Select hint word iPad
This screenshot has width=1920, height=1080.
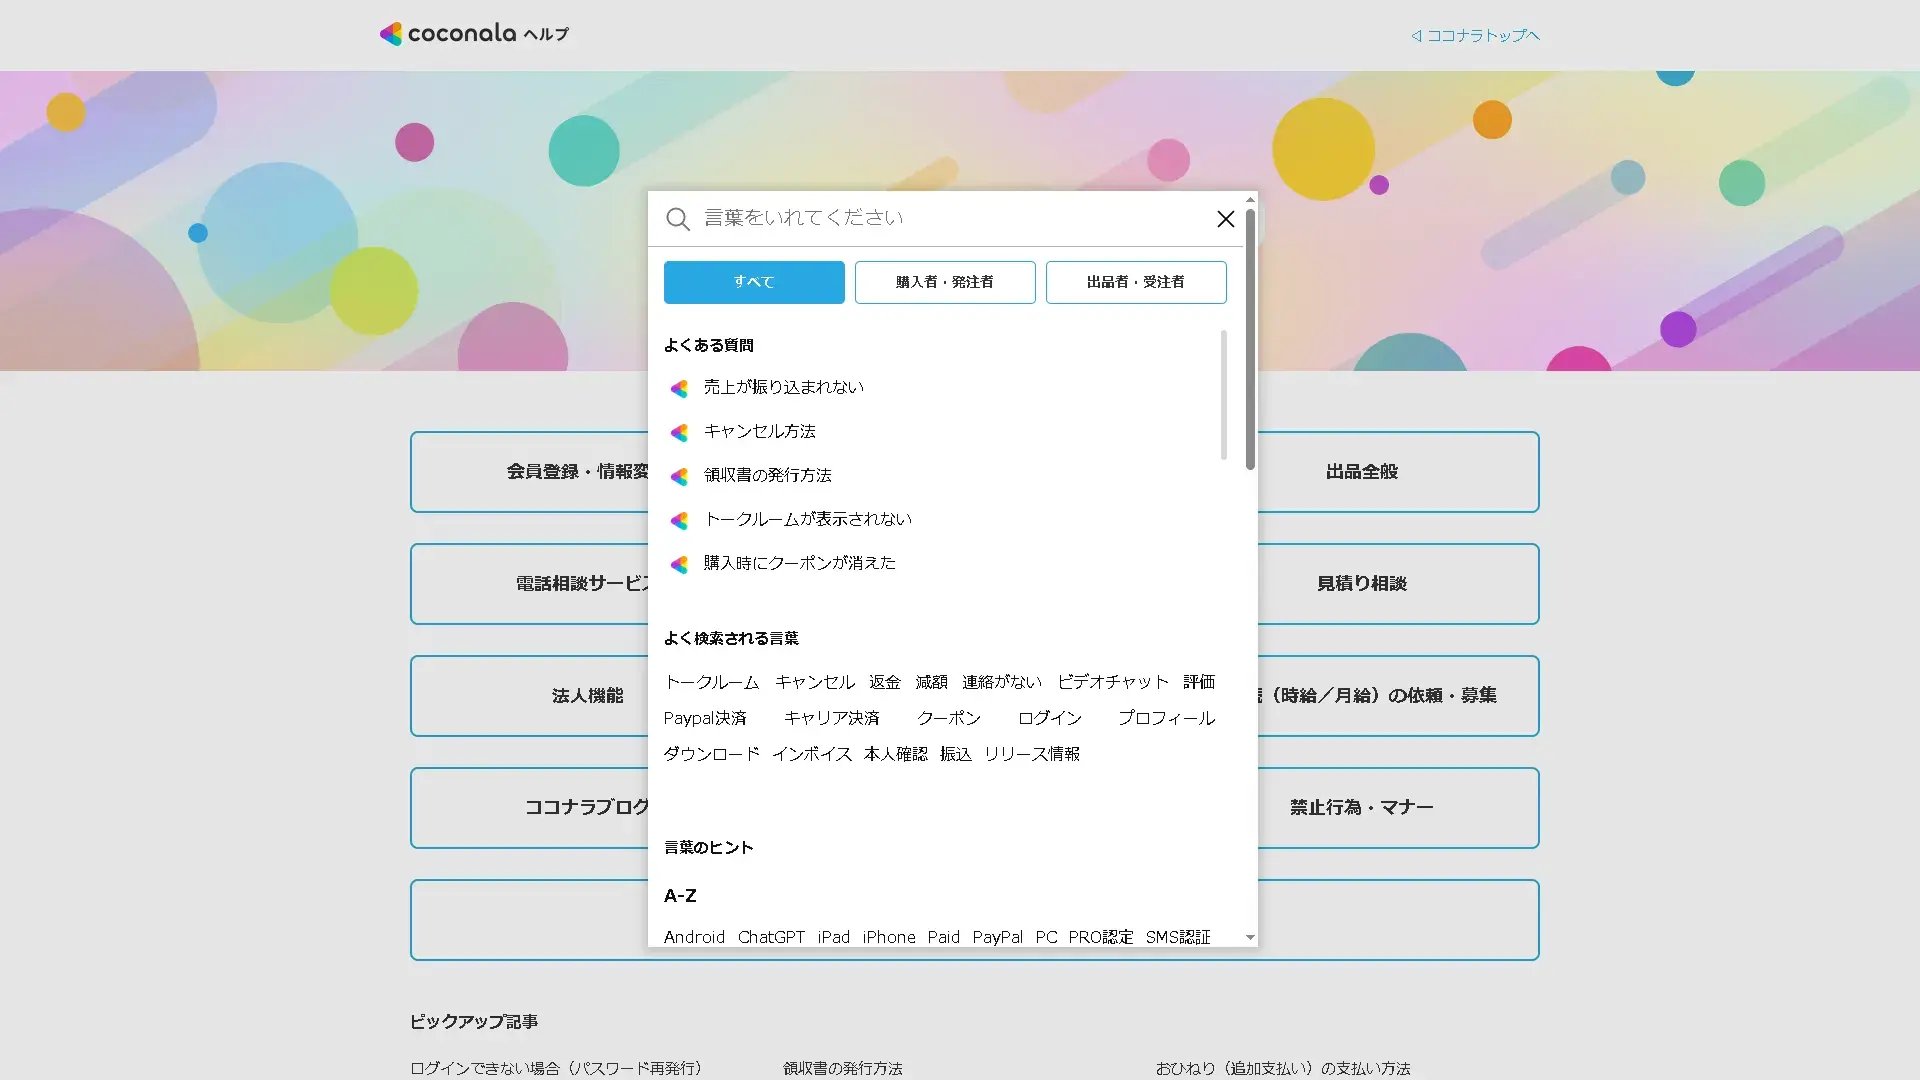click(x=833, y=937)
